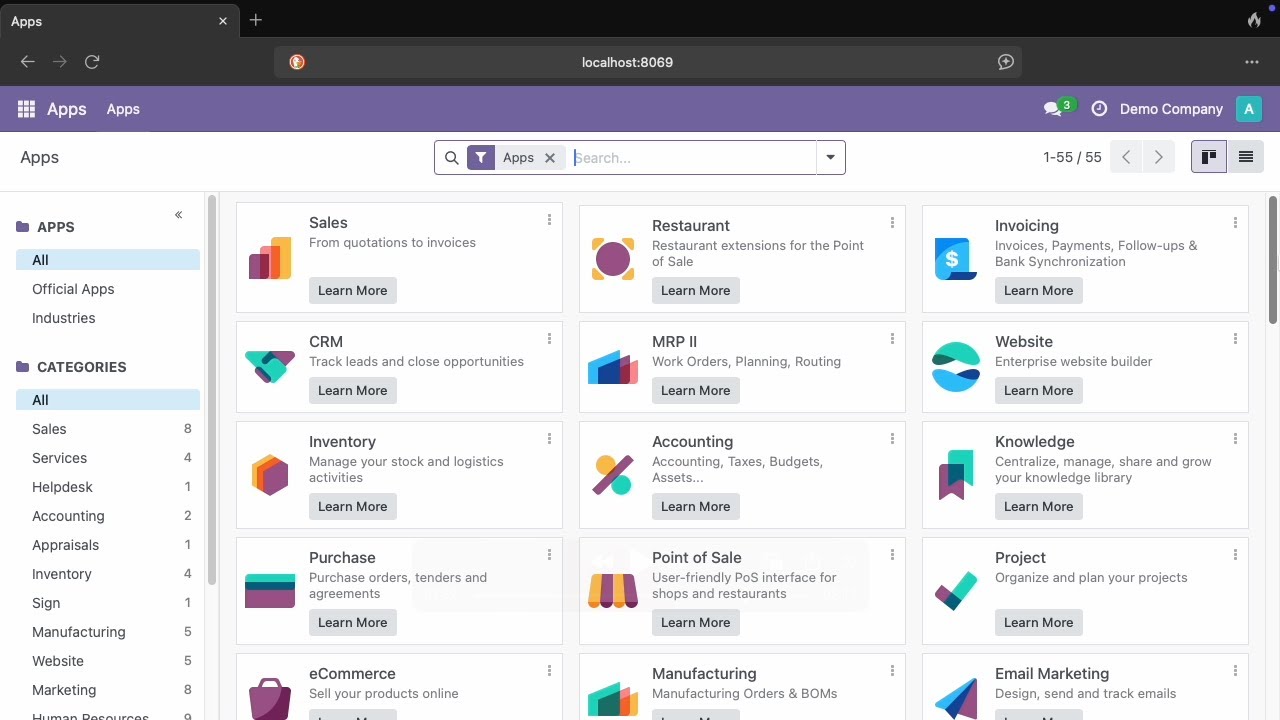Click the Point of Sale app icon
1280x720 pixels.
(x=613, y=590)
